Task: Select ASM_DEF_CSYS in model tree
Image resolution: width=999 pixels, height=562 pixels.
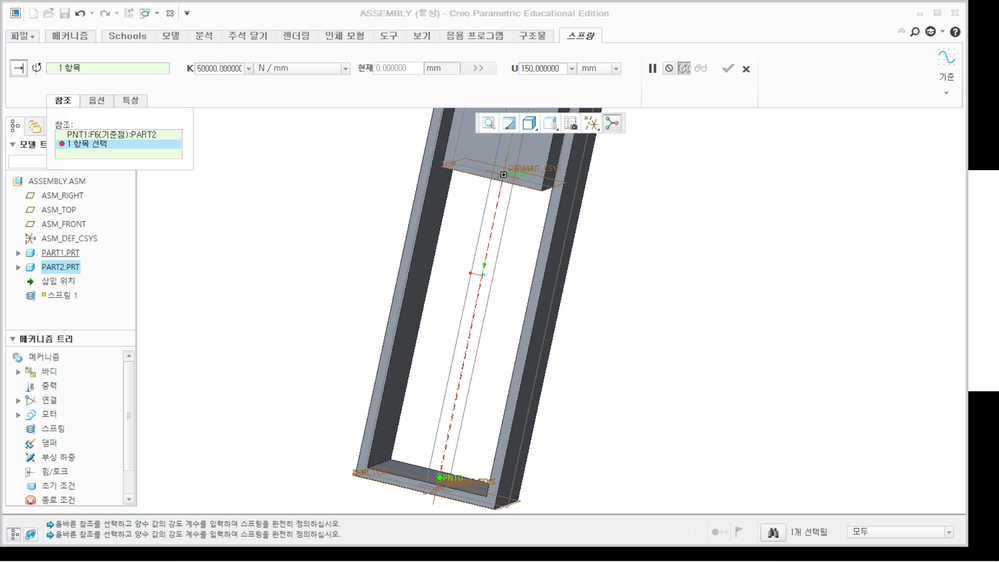Action: [x=69, y=238]
